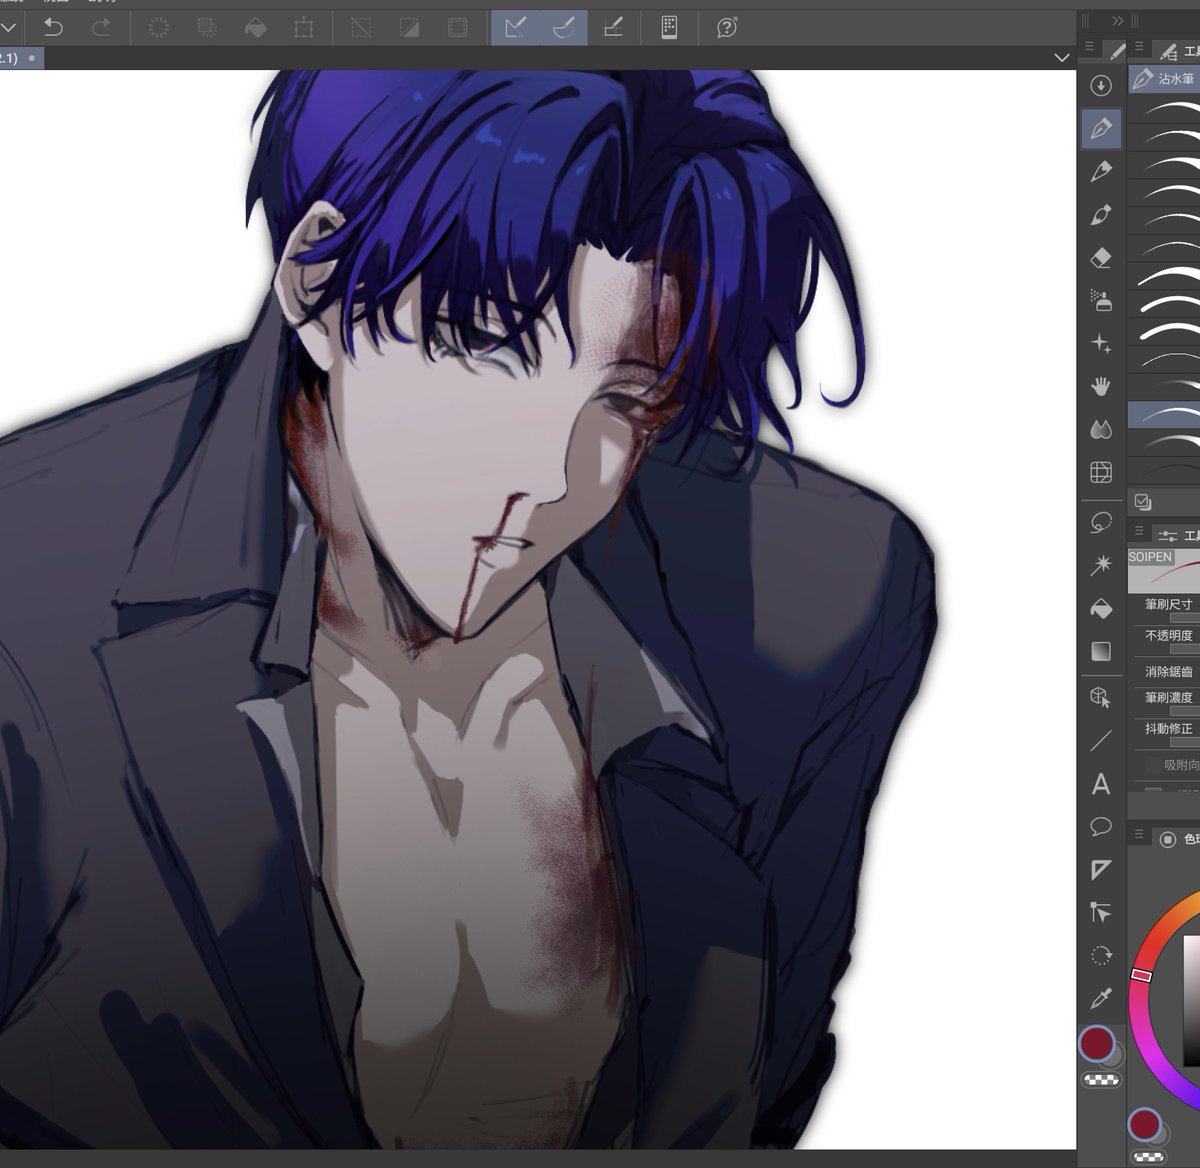Click the Tool Property panel sliders tab icon

click(x=1167, y=536)
